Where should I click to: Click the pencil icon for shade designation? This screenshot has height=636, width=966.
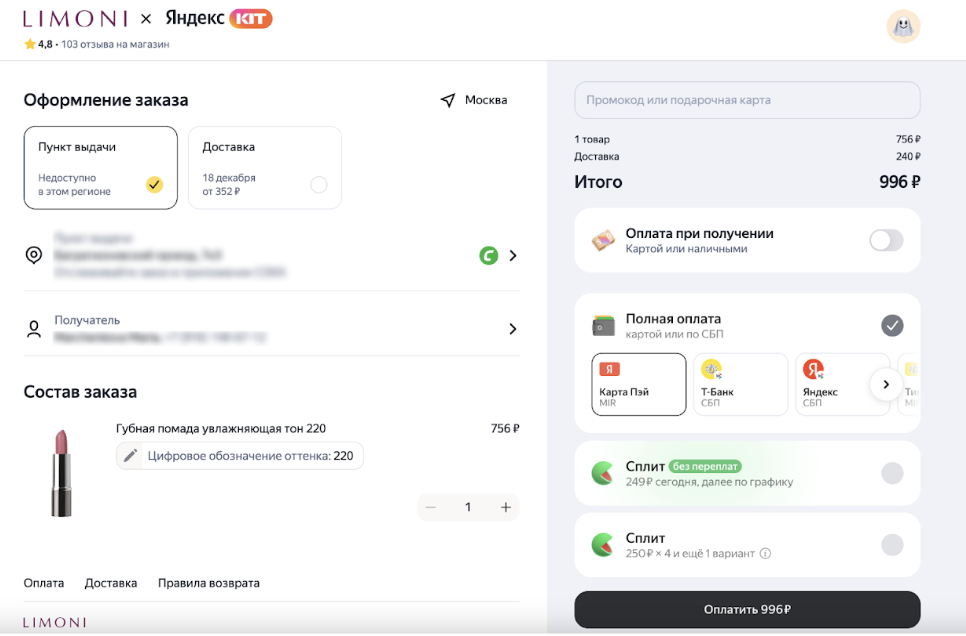130,456
